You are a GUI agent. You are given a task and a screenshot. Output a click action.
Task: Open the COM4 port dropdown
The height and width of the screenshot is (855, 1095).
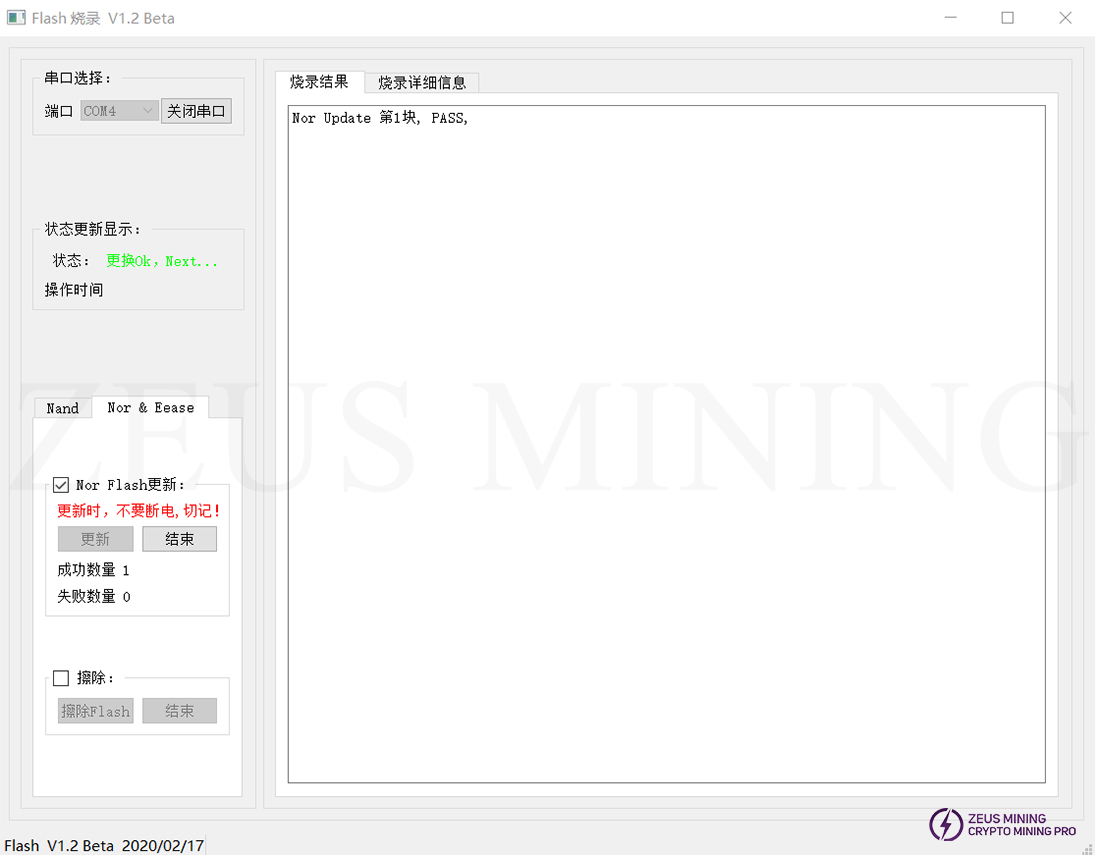[119, 111]
